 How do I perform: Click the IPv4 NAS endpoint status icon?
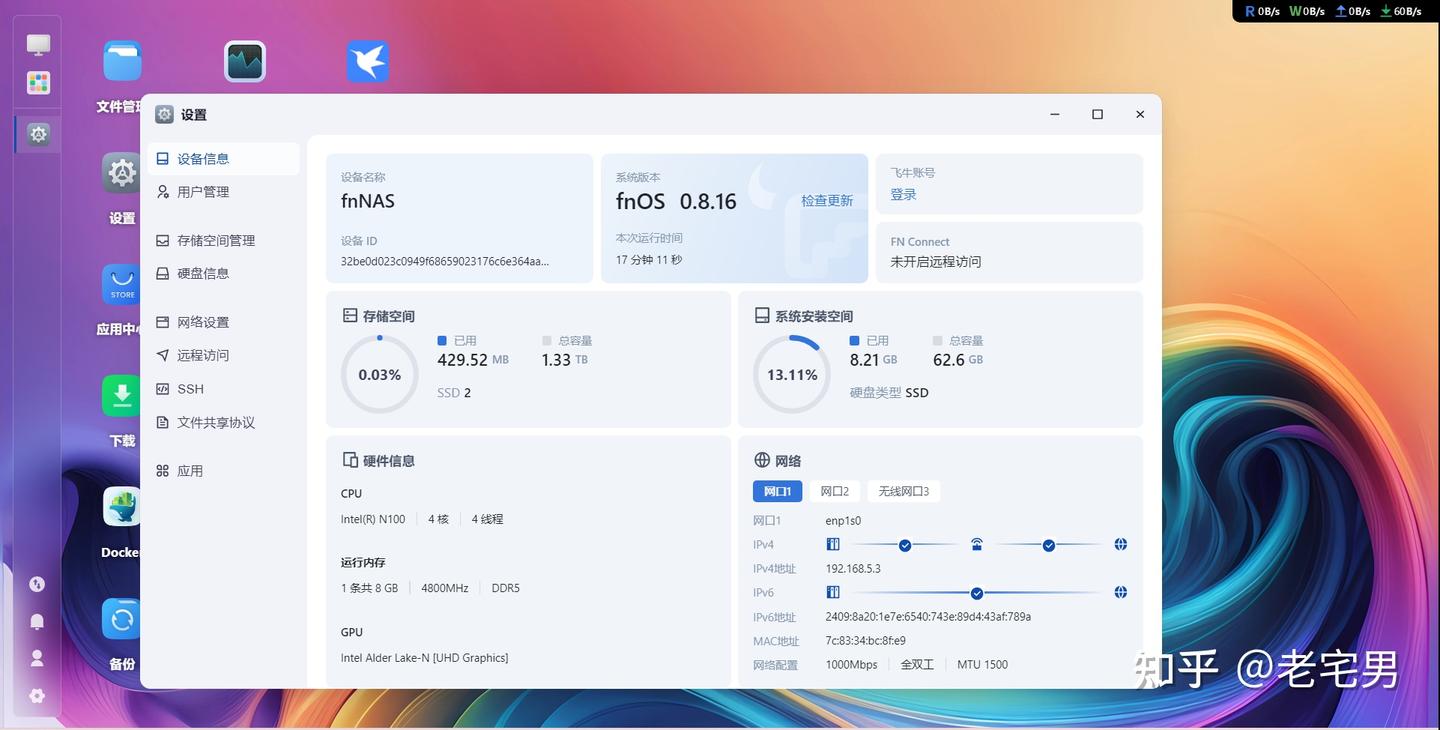click(832, 544)
